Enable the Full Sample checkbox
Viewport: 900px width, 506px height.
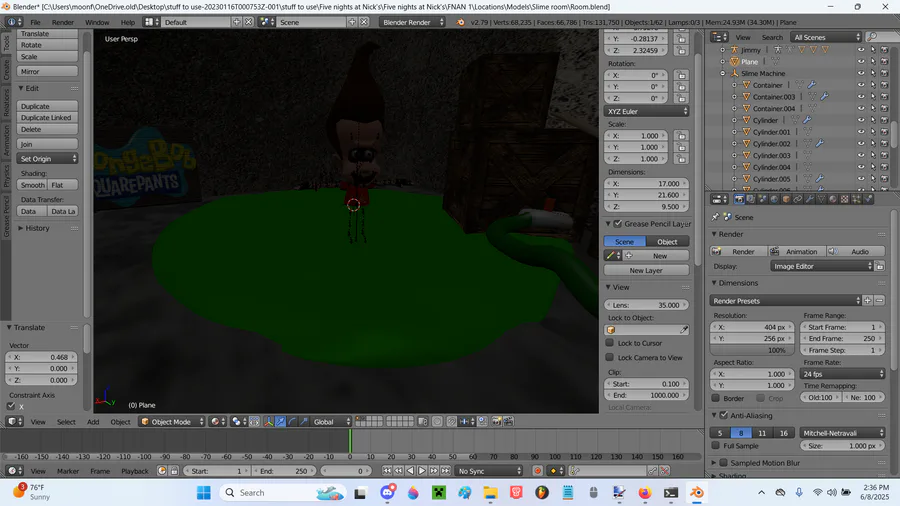pos(716,446)
